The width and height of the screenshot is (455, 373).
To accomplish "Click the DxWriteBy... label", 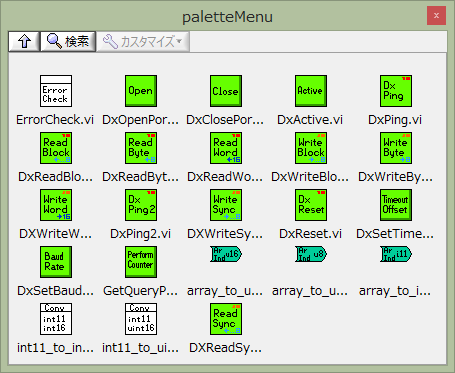I will (395, 177).
